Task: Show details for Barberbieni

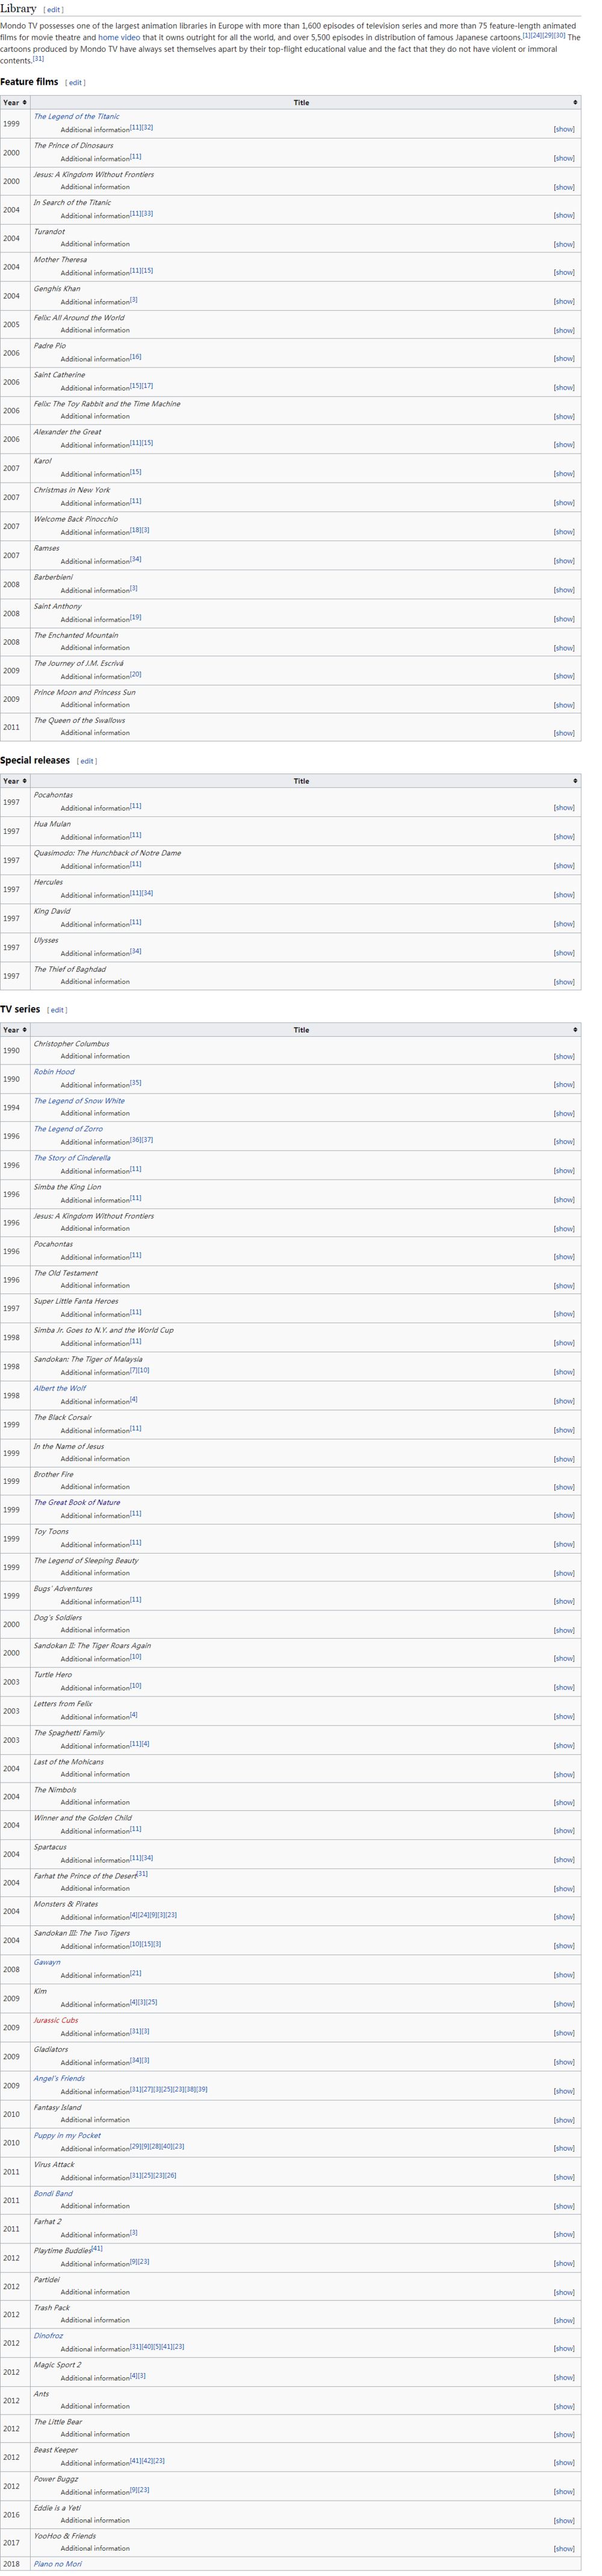Action: coord(564,589)
